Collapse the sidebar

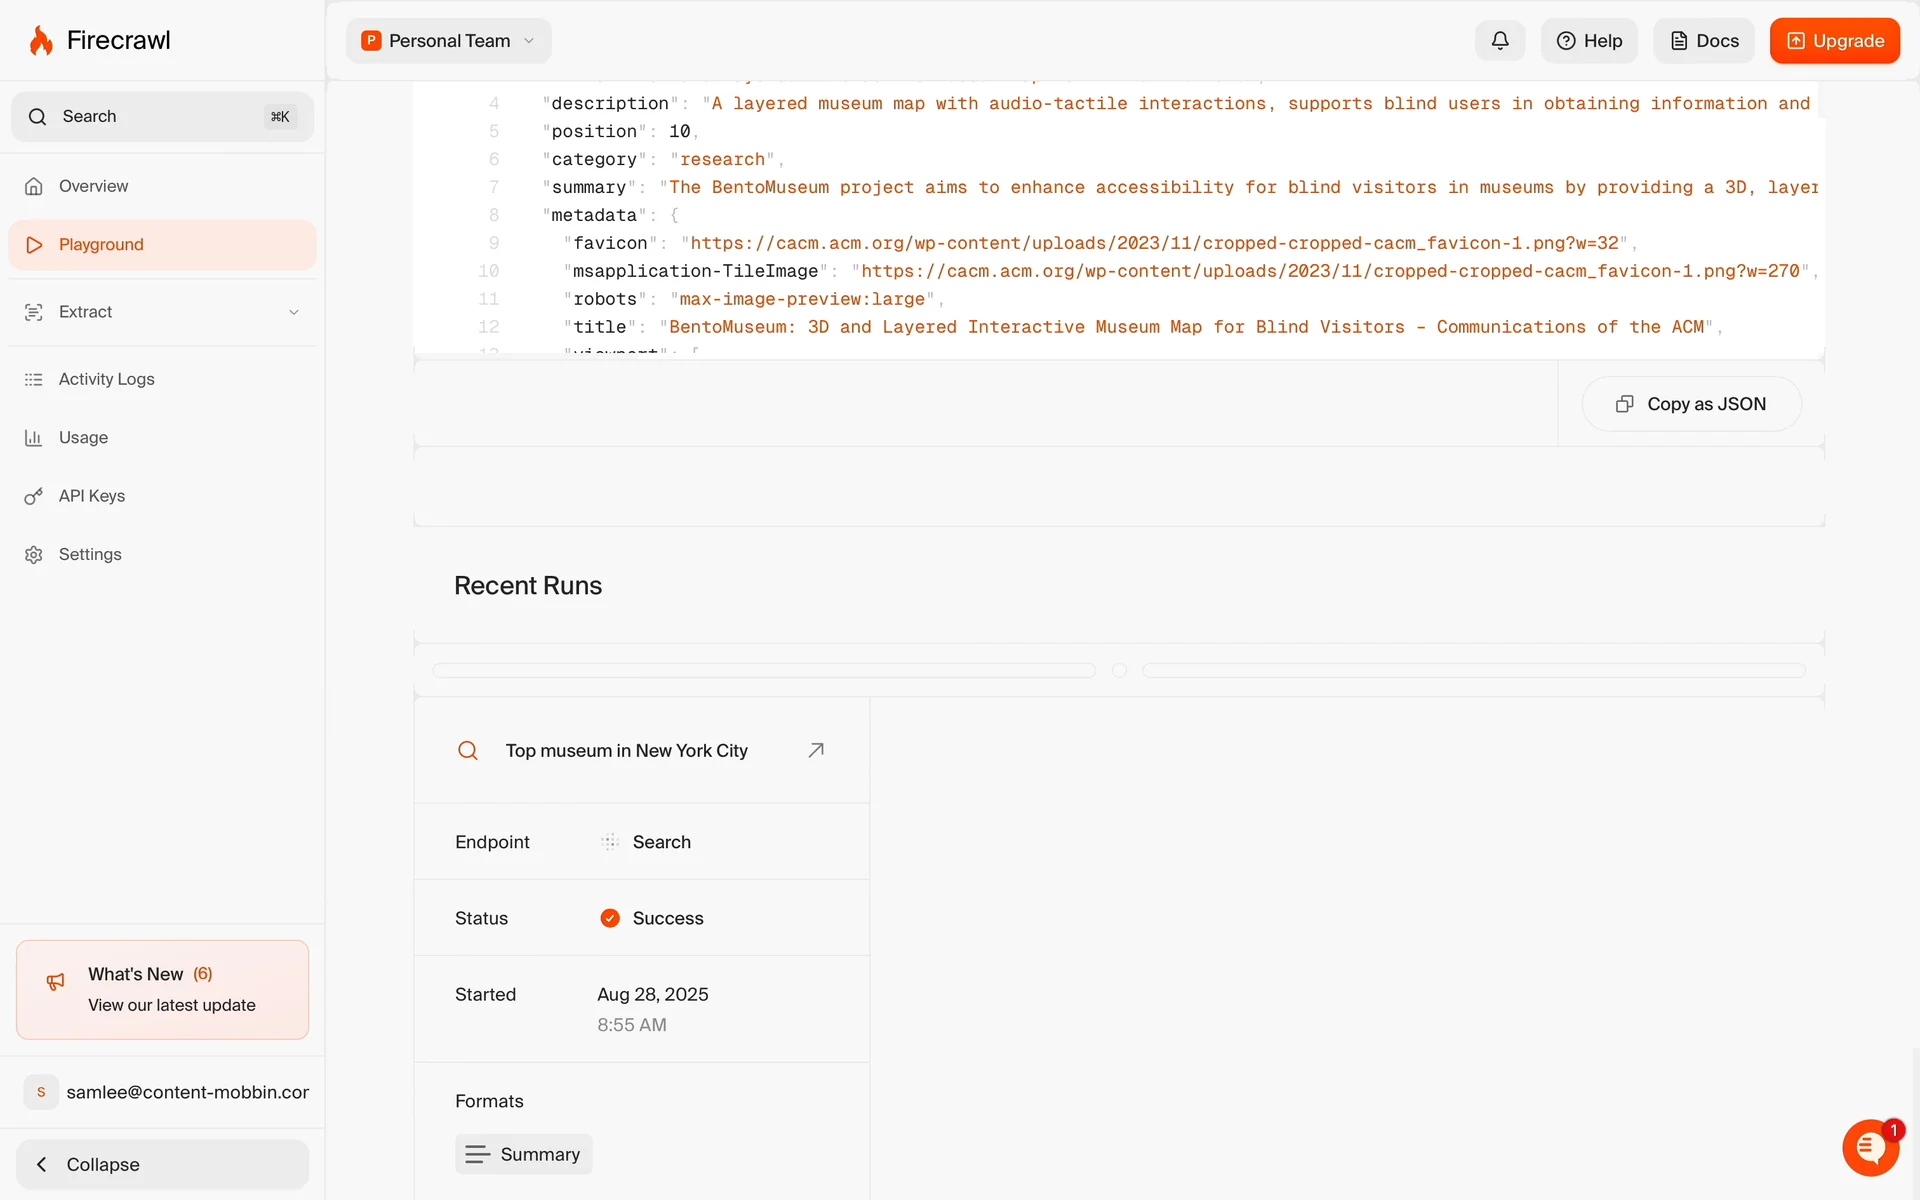(162, 1164)
